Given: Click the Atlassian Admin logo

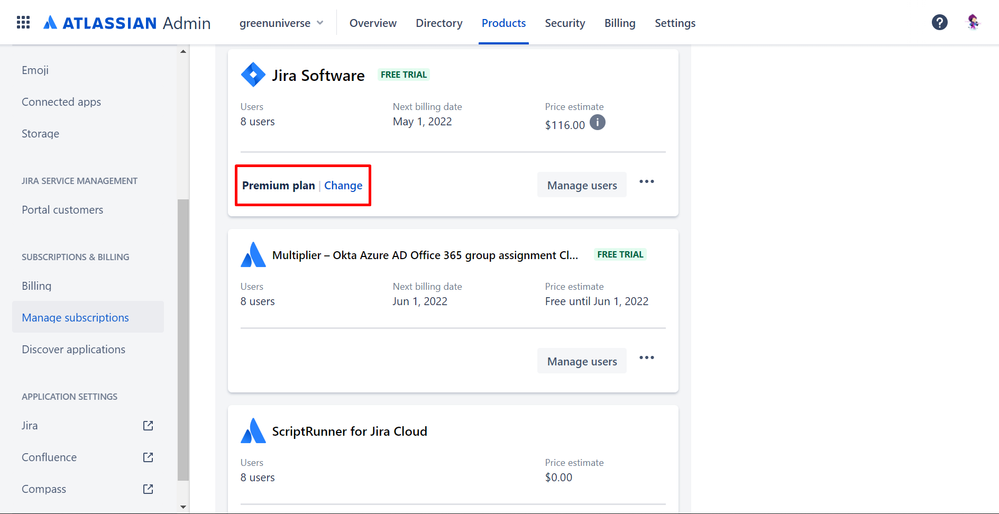Looking at the screenshot, I should tap(127, 23).
